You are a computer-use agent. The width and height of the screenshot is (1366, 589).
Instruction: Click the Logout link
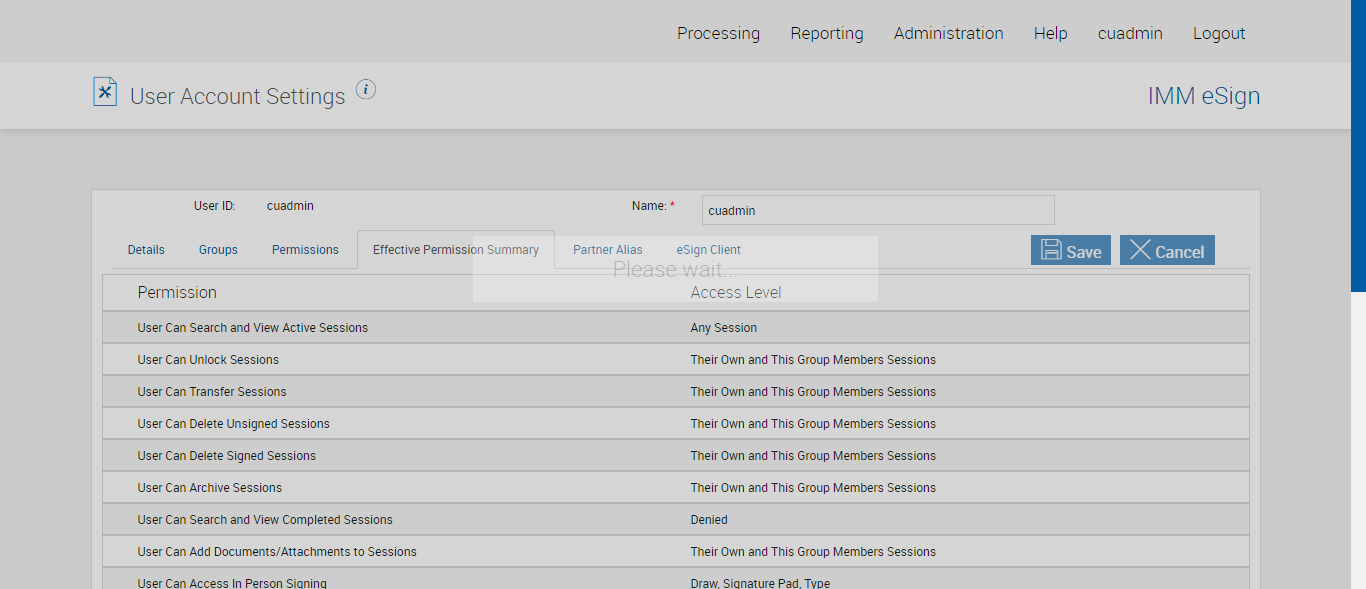[1219, 33]
